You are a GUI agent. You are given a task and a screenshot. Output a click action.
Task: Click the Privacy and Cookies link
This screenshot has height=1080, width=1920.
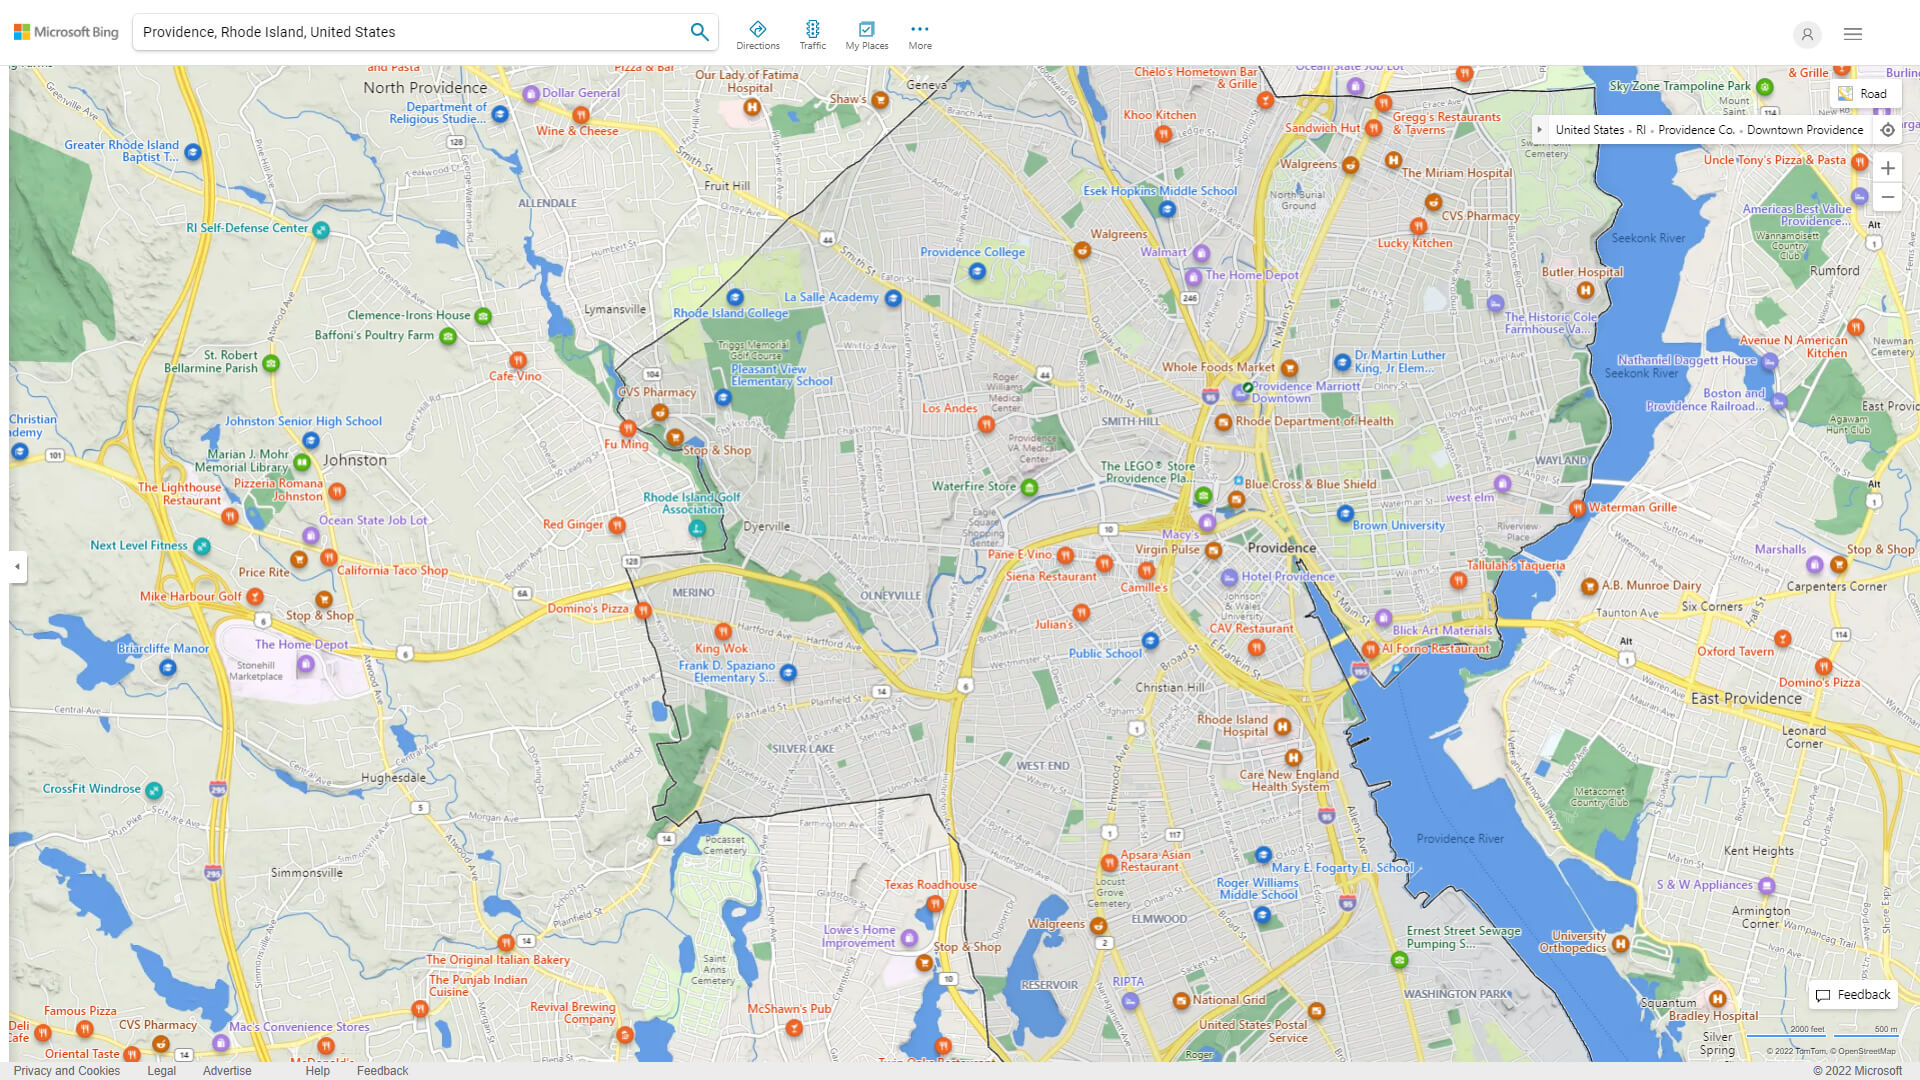[67, 1070]
